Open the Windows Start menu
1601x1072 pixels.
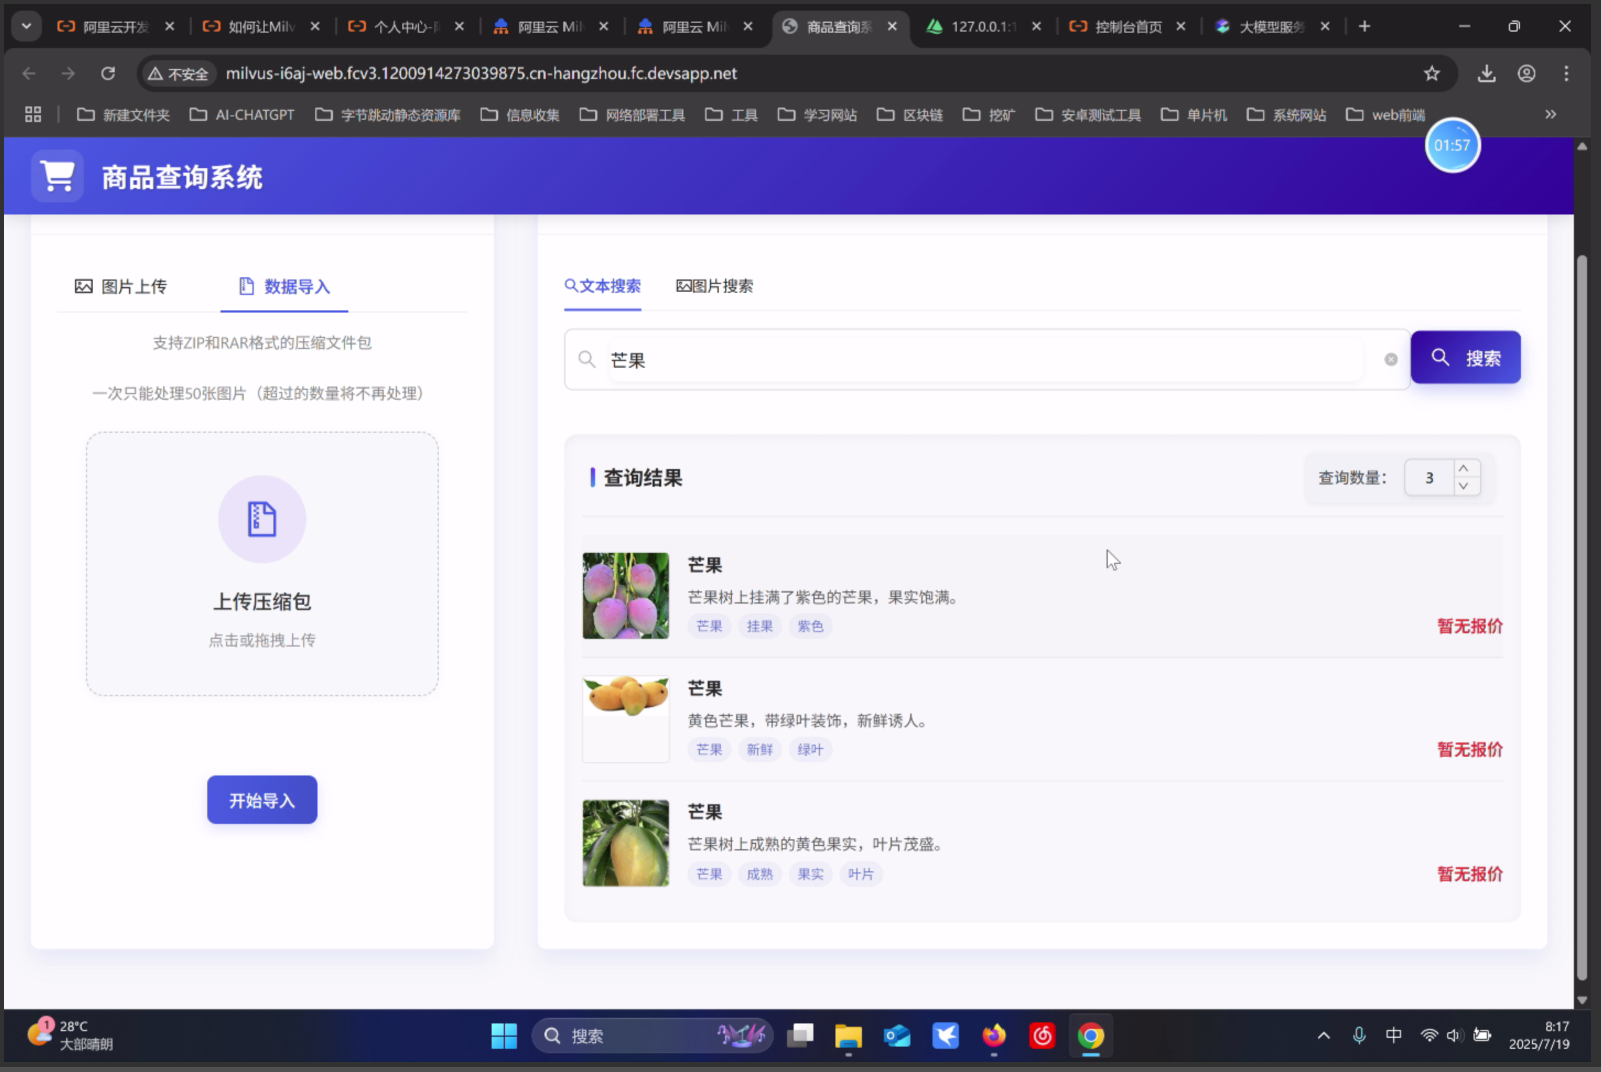pyautogui.click(x=504, y=1036)
